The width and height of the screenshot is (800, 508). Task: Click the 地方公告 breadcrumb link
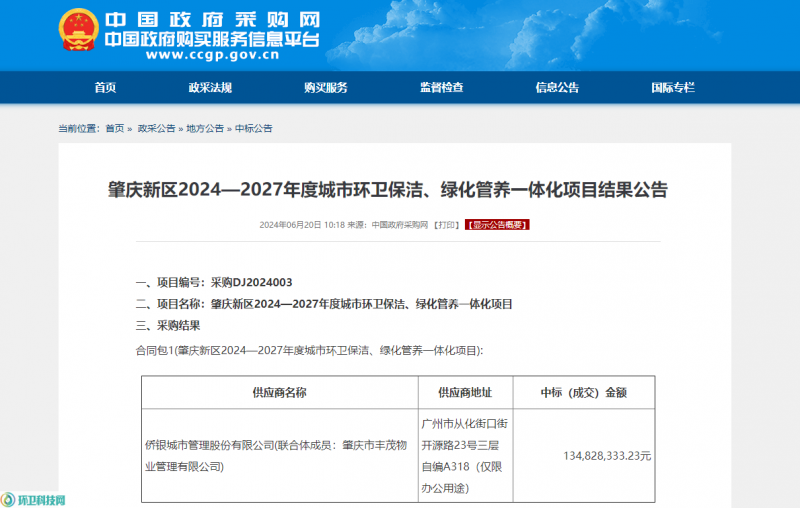[x=205, y=129]
